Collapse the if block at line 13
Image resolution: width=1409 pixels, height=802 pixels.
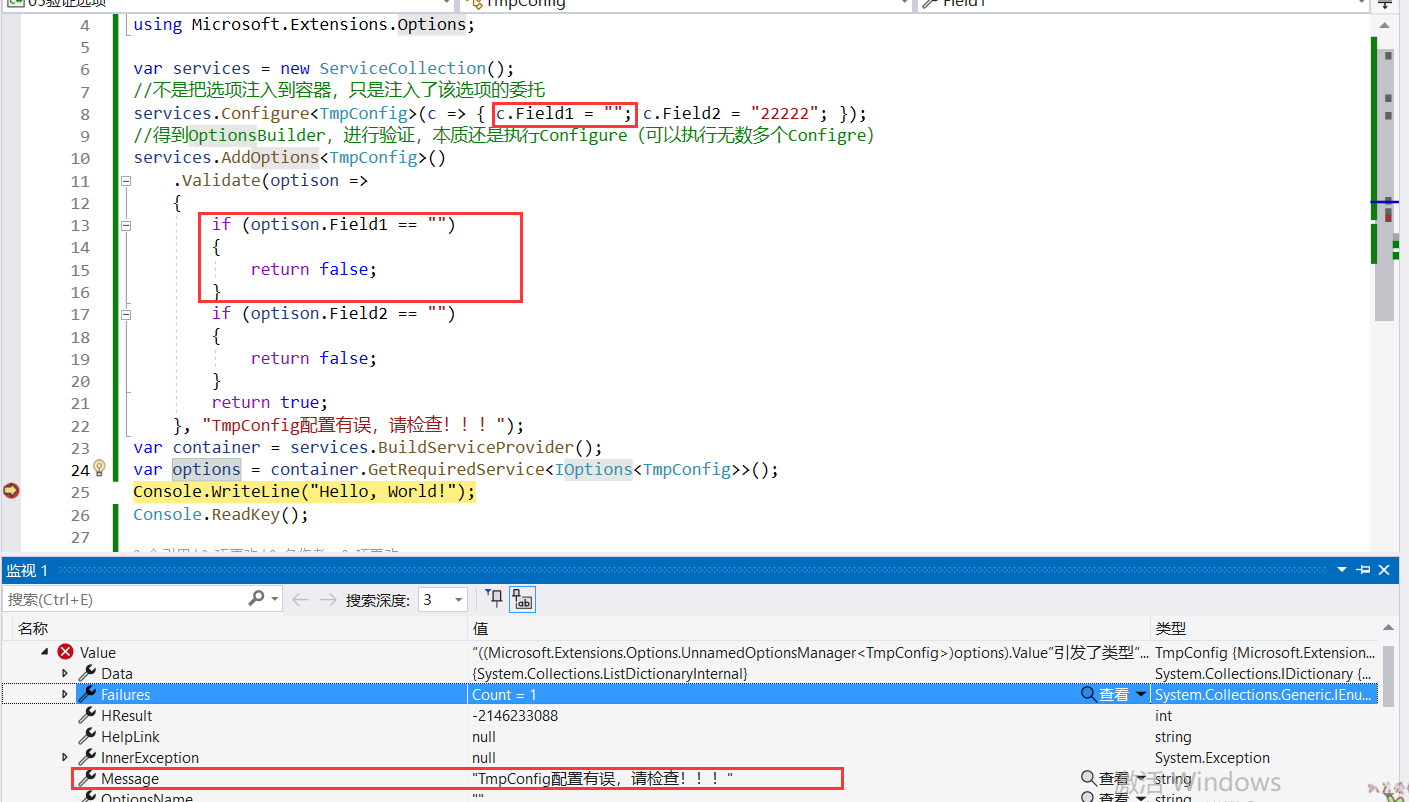click(x=126, y=225)
